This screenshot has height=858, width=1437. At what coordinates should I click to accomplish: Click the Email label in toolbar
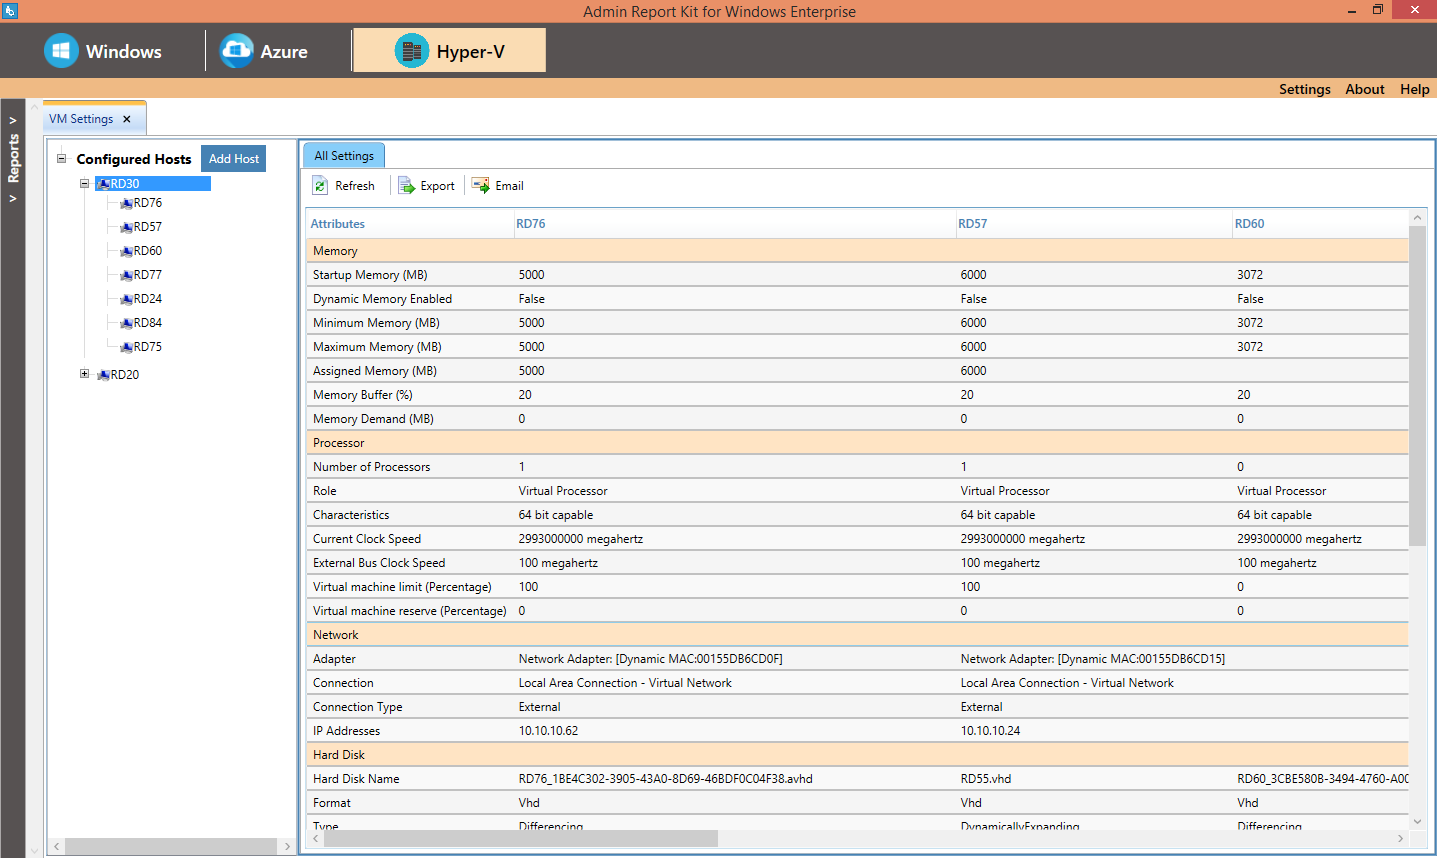click(509, 186)
